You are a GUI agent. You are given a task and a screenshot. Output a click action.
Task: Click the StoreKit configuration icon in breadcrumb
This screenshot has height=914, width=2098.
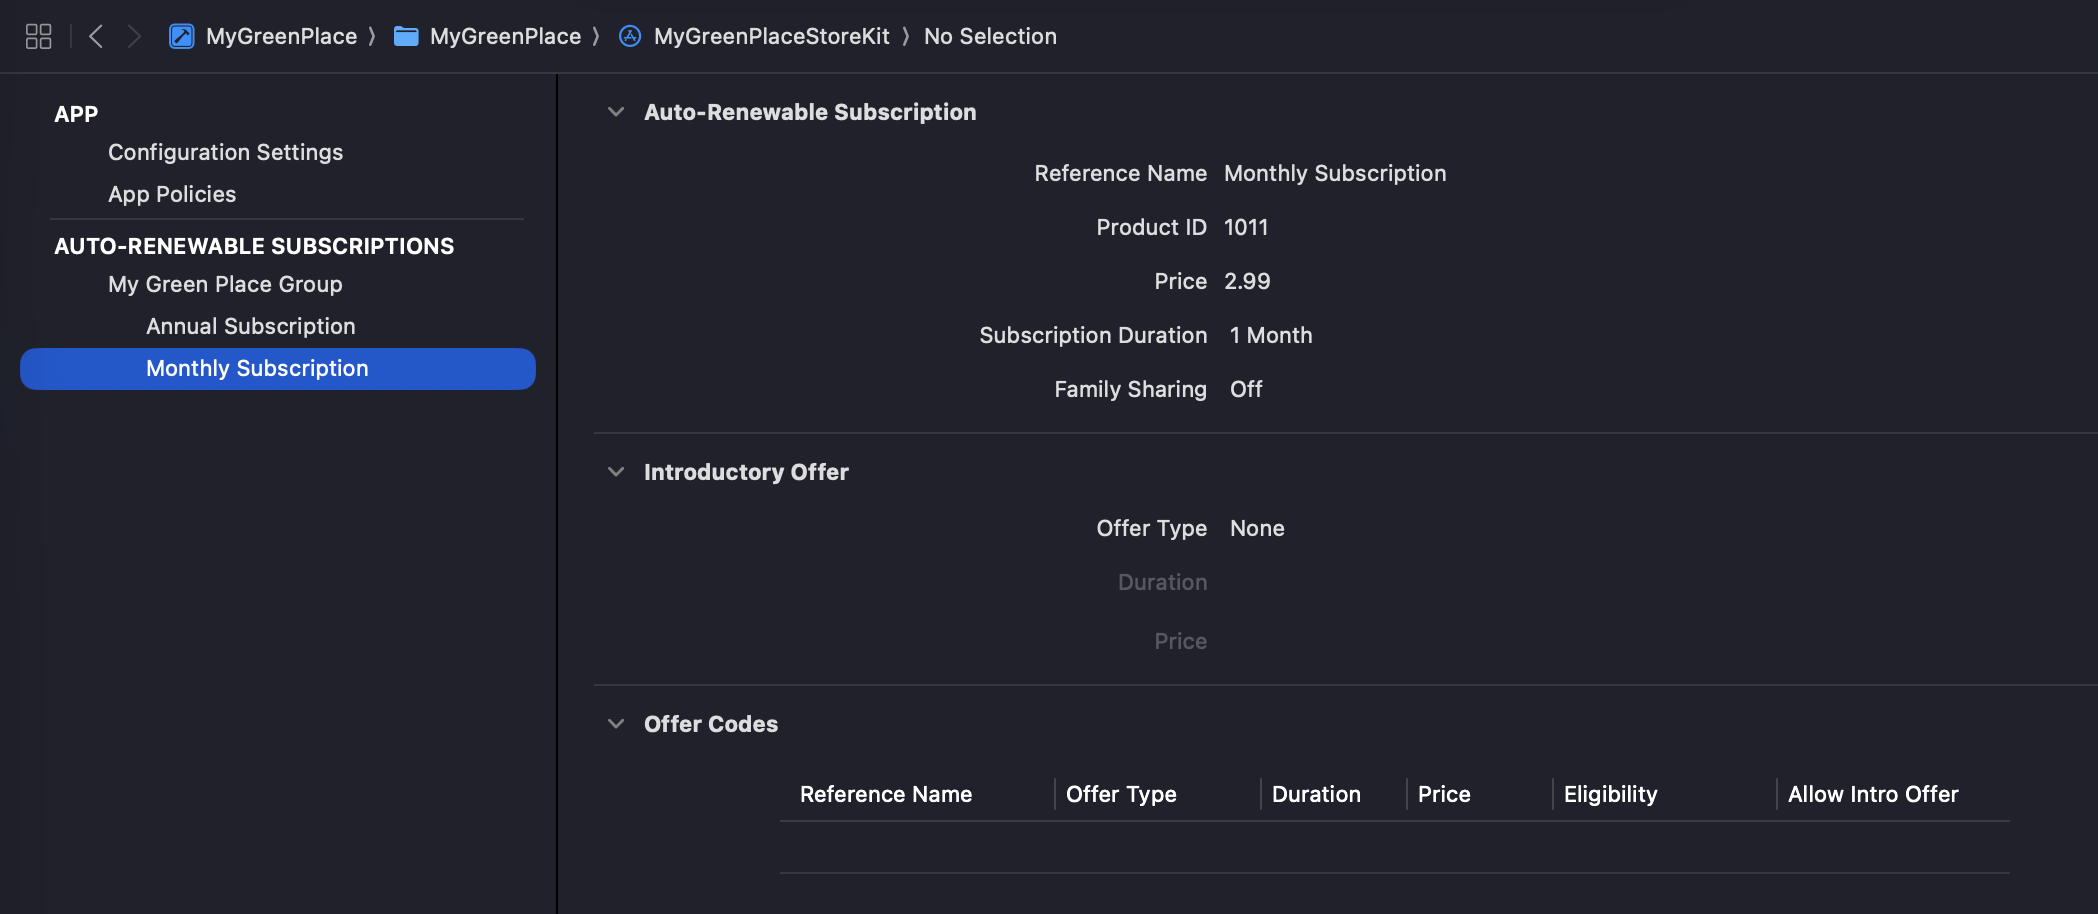tap(630, 36)
